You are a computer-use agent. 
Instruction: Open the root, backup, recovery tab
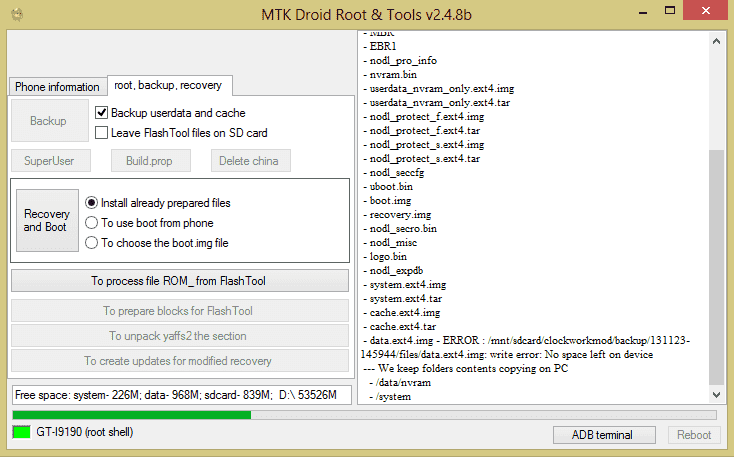(169, 85)
